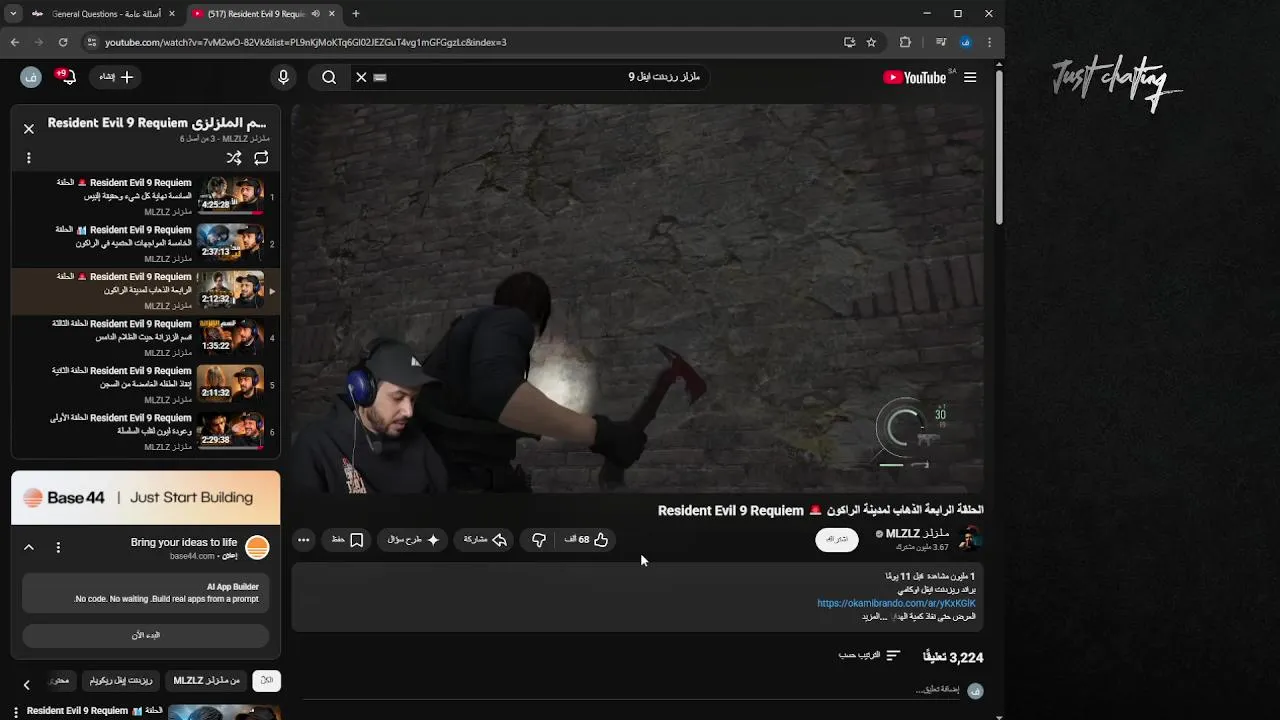The height and width of the screenshot is (720, 1280).
Task: Play playlist video with 2:11:32 duration
Action: point(145,384)
